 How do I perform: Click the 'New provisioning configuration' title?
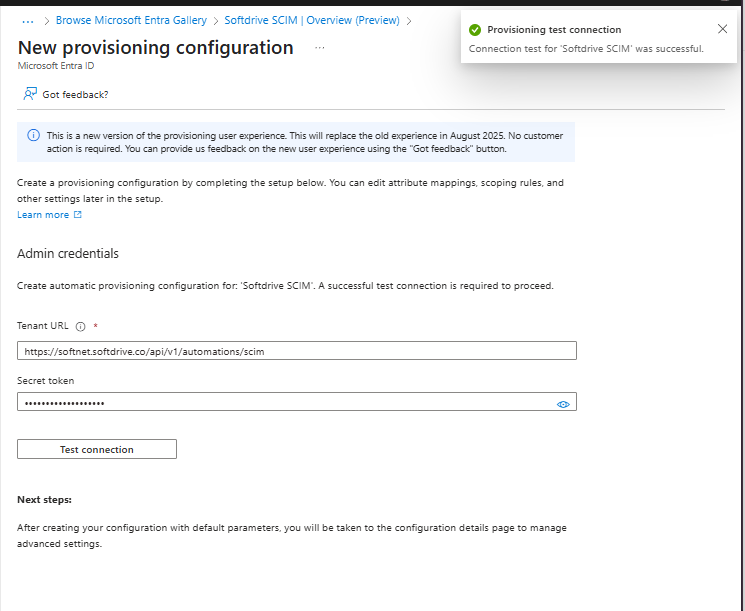click(155, 48)
